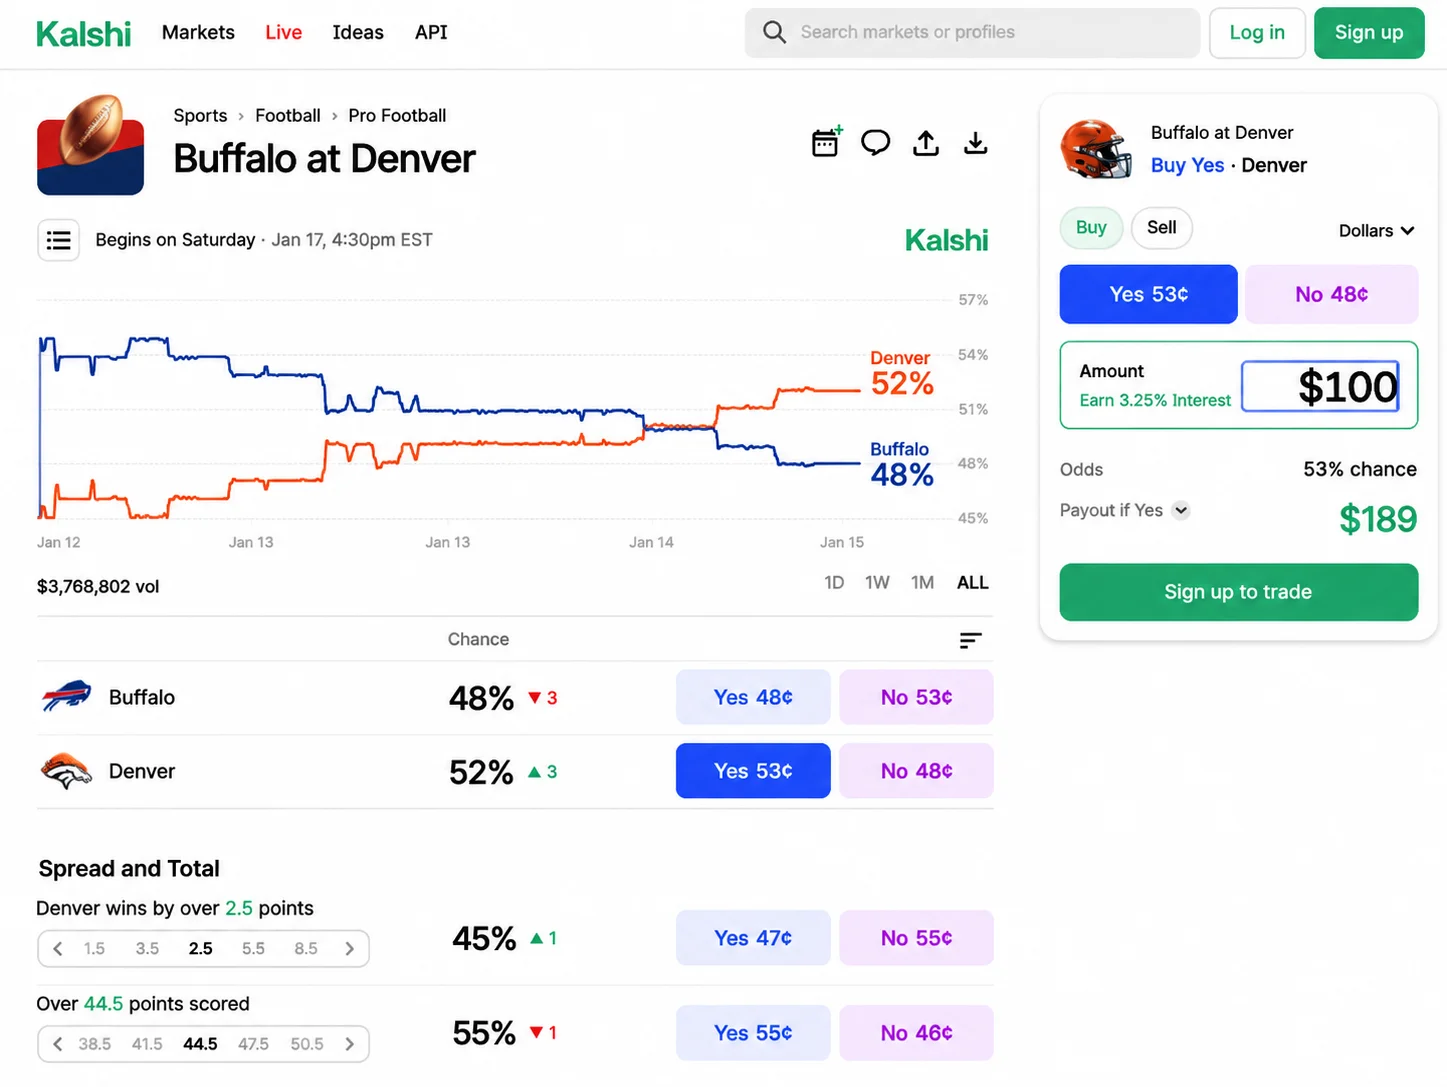Click the Sign up button
The height and width of the screenshot is (1087, 1447).
click(x=1369, y=33)
